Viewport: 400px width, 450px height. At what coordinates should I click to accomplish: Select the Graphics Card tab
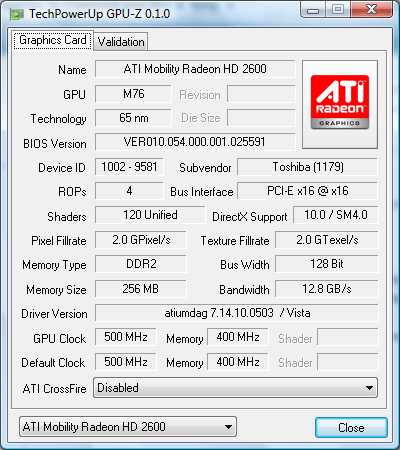click(x=53, y=40)
